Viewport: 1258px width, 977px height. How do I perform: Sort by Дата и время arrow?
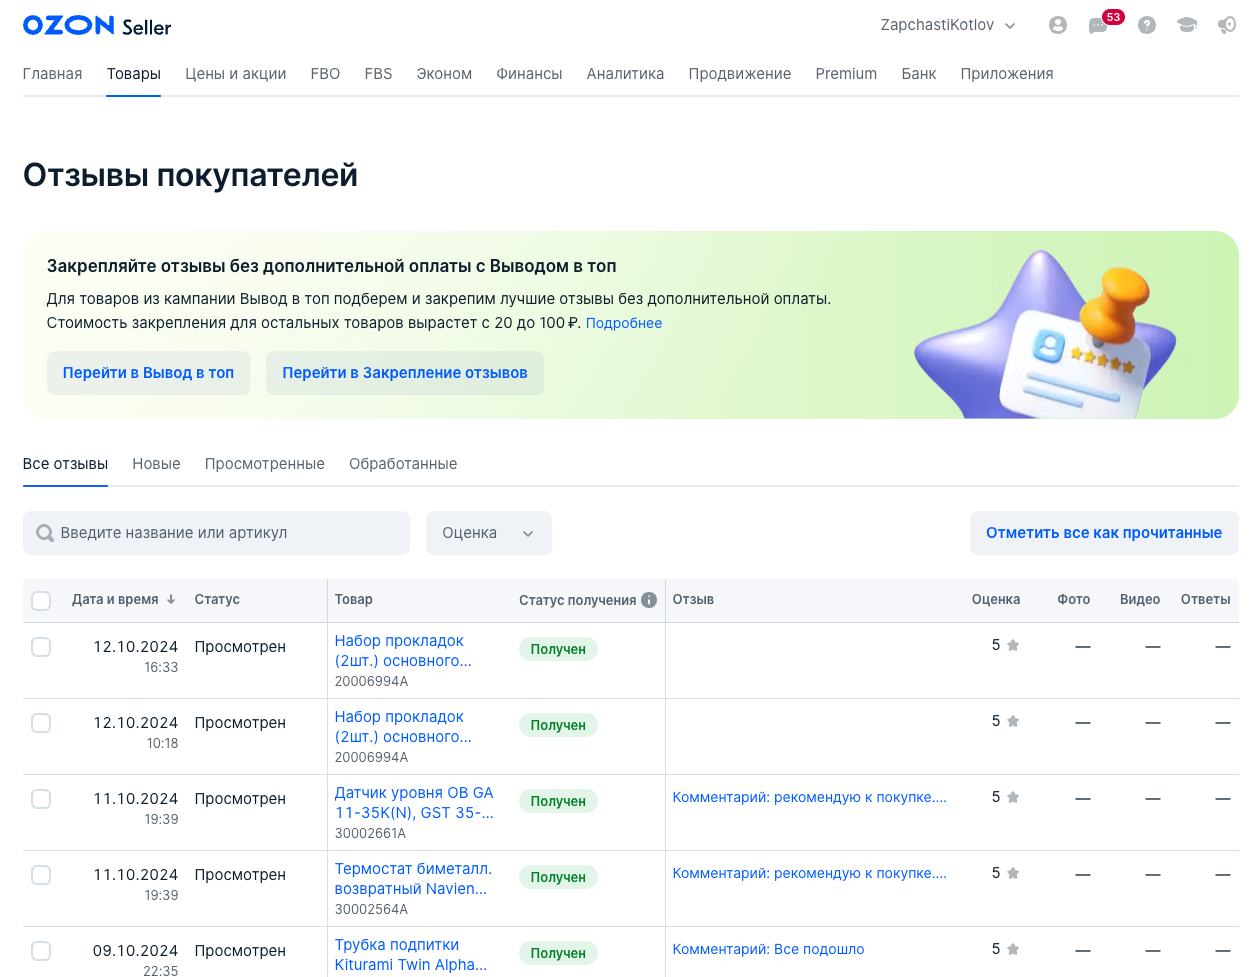pos(171,599)
